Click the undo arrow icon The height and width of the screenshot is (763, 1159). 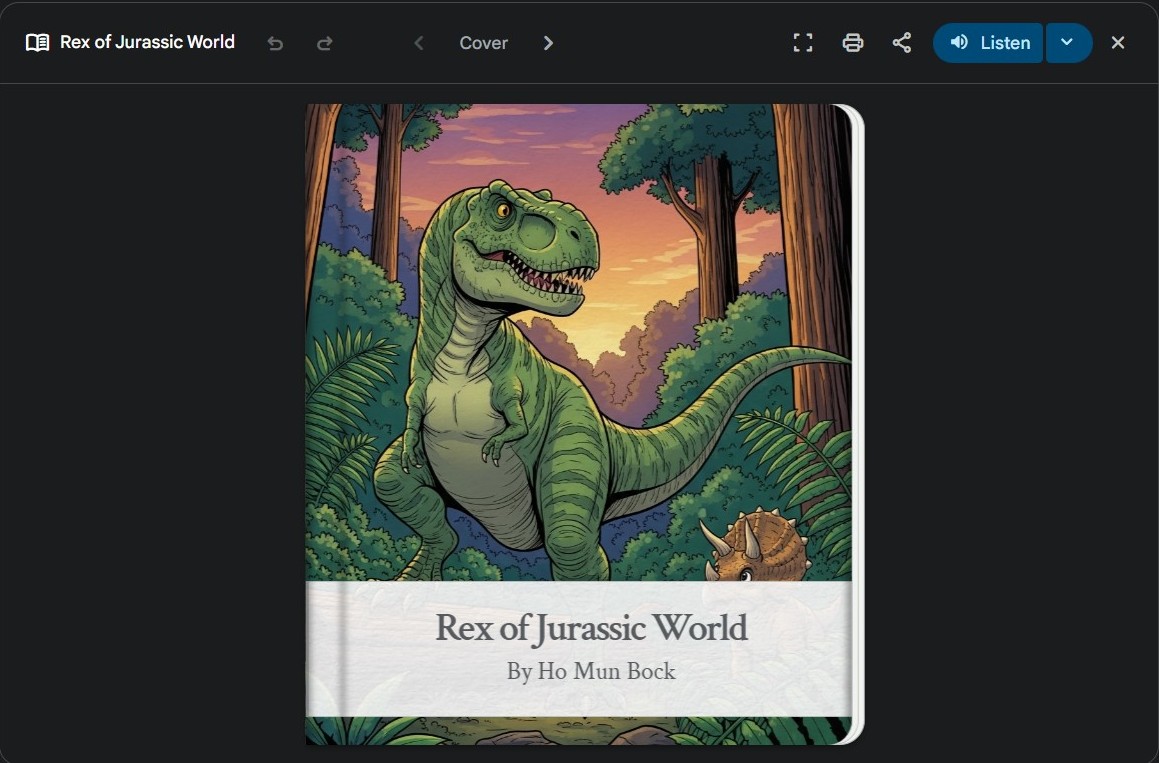coord(275,44)
